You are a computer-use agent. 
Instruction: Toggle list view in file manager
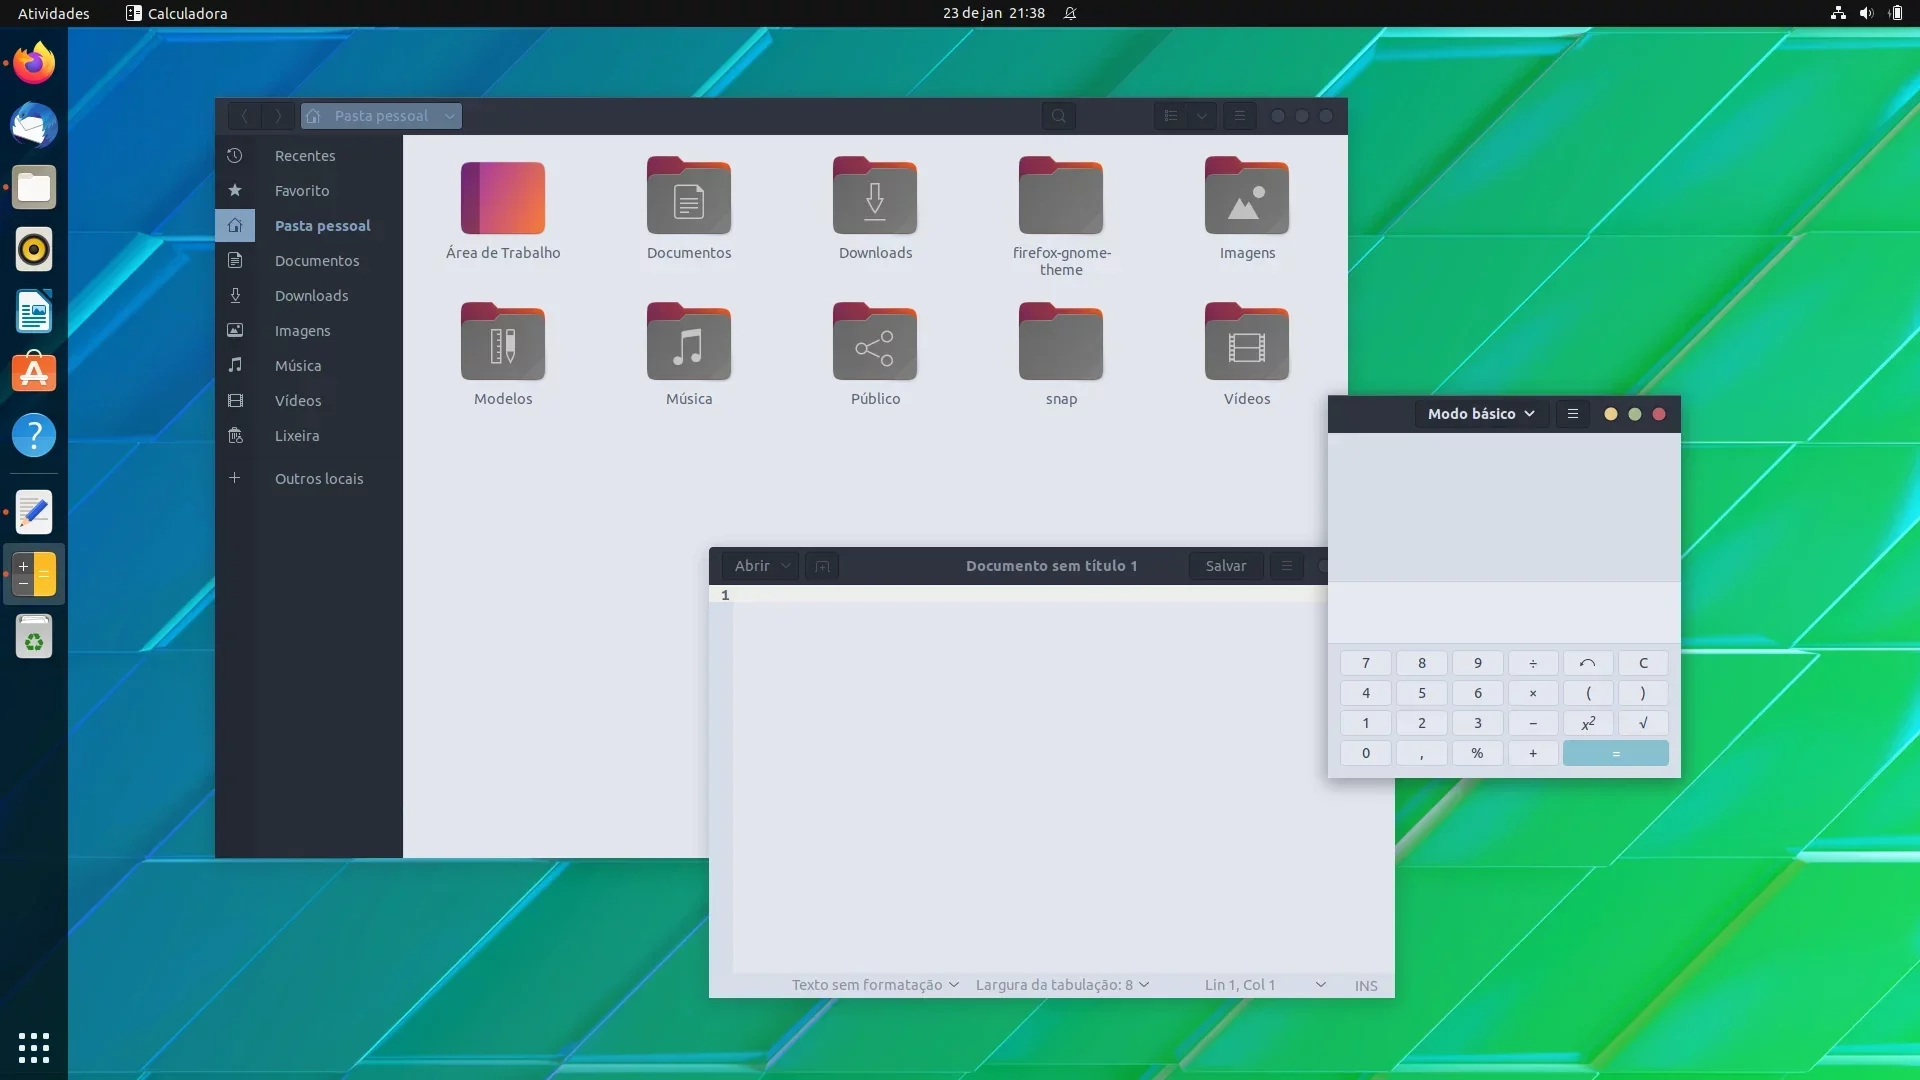(1171, 116)
